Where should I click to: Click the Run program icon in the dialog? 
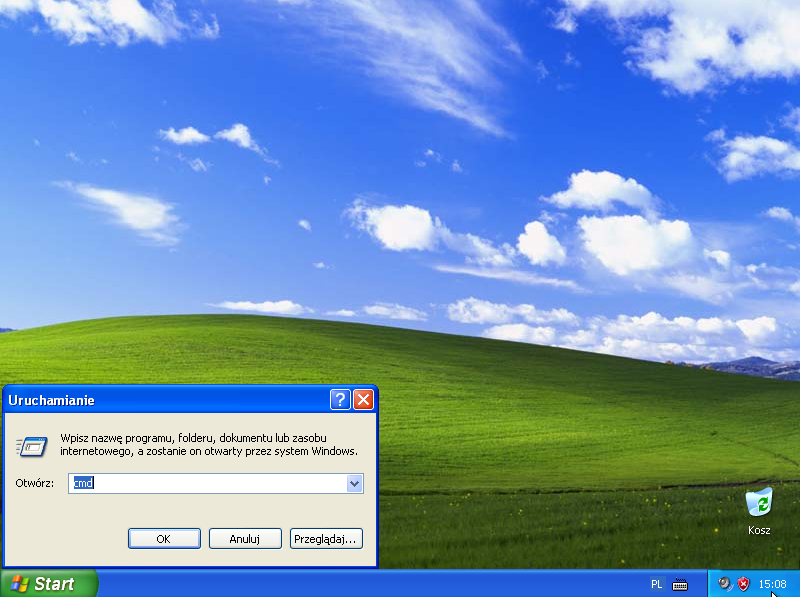pos(33,446)
